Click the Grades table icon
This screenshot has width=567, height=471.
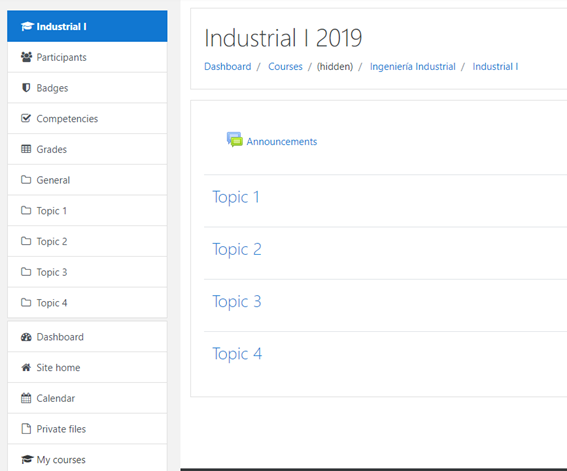[x=26, y=149]
